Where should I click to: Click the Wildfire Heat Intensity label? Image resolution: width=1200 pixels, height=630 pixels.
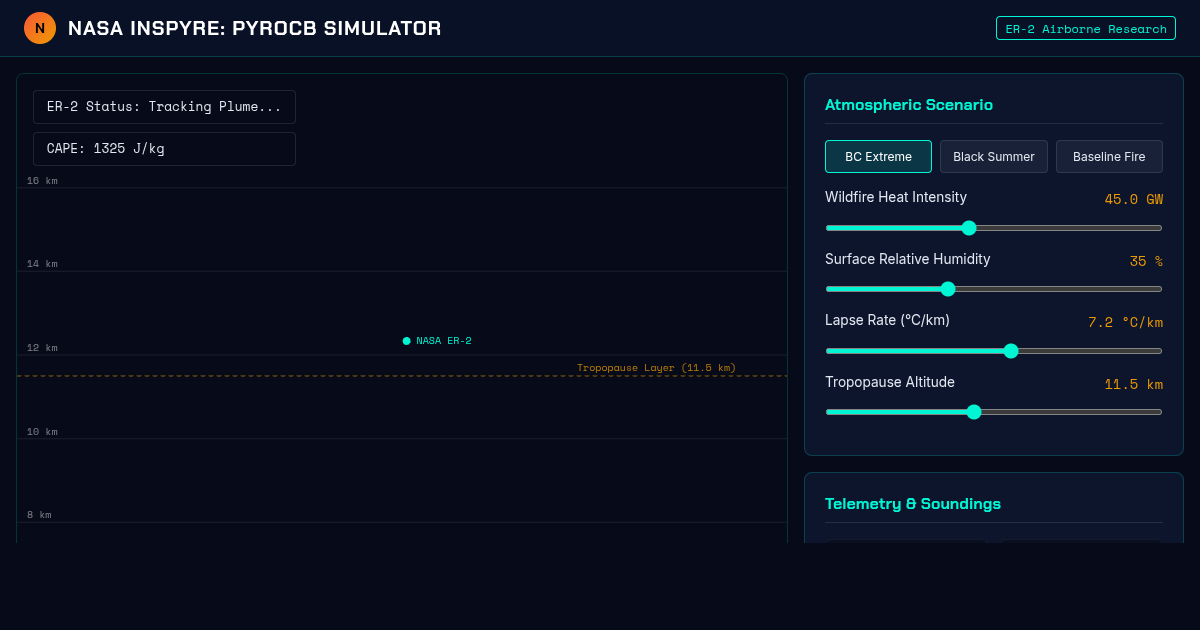click(896, 197)
